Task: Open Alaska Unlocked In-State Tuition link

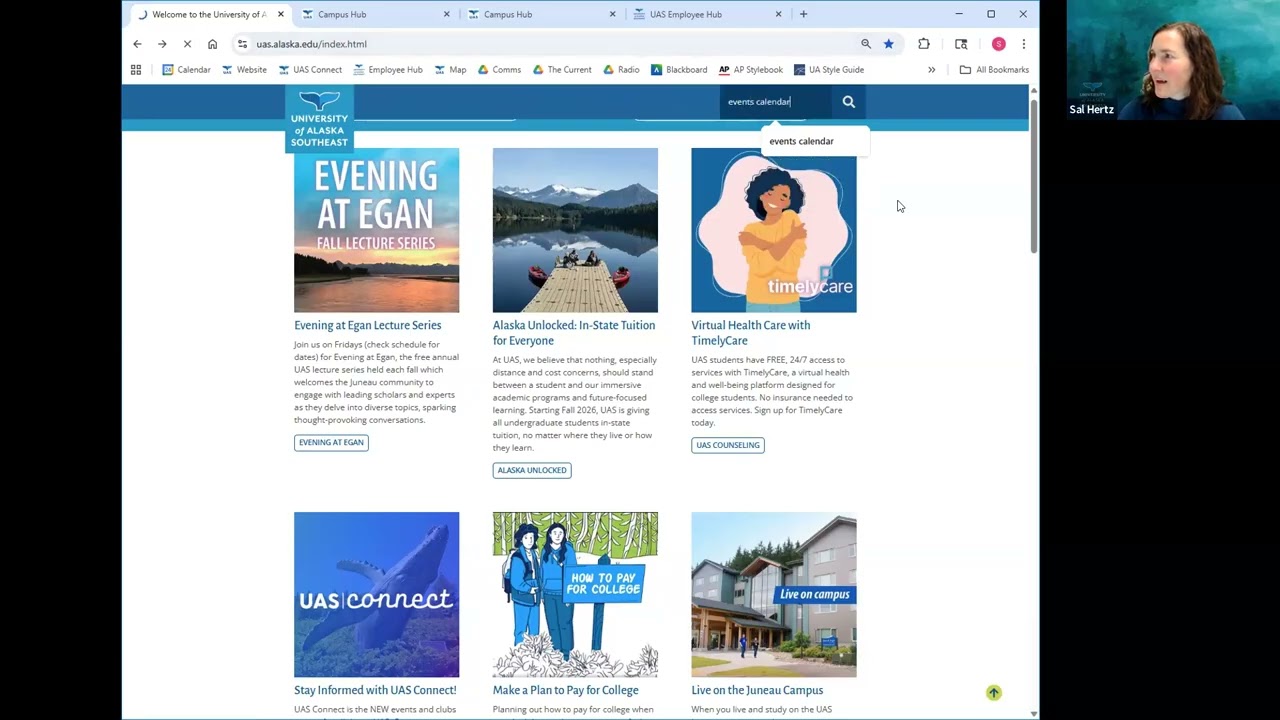Action: 574,333
